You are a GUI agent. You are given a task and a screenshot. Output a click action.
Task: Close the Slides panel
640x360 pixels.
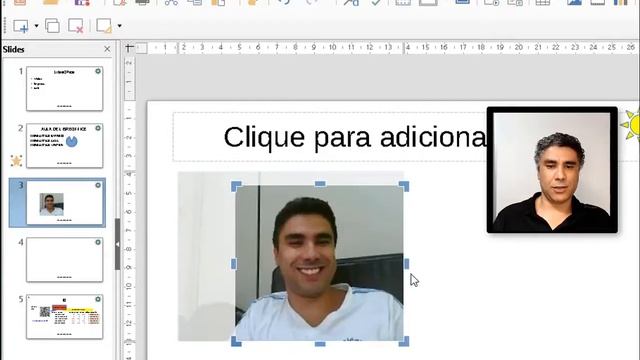(x=107, y=49)
